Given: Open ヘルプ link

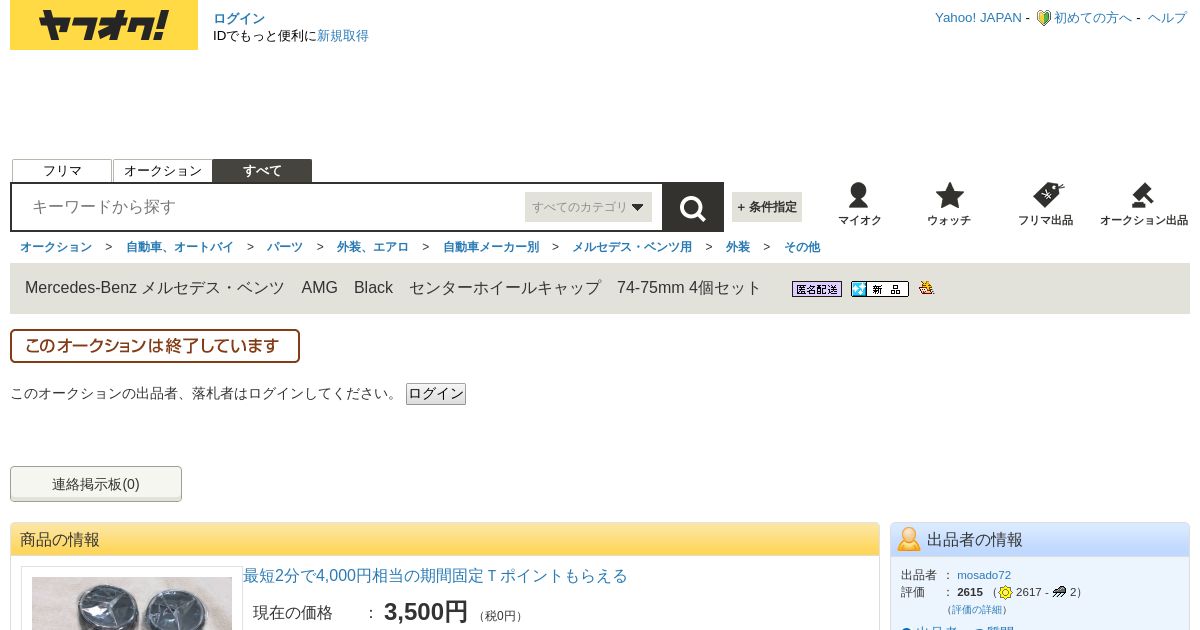Looking at the screenshot, I should click(x=1167, y=18).
